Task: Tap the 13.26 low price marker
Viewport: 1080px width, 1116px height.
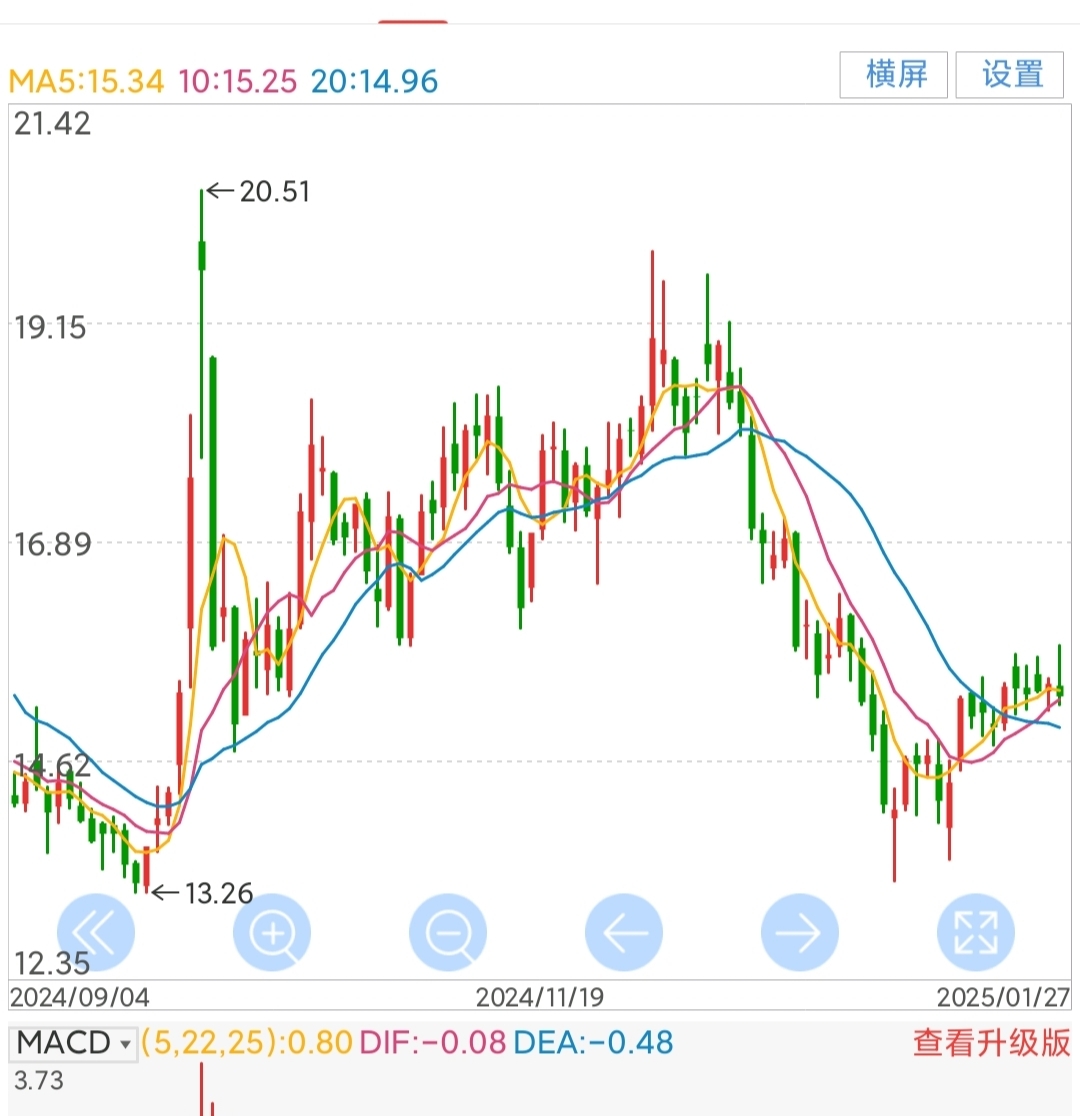Action: click(203, 893)
